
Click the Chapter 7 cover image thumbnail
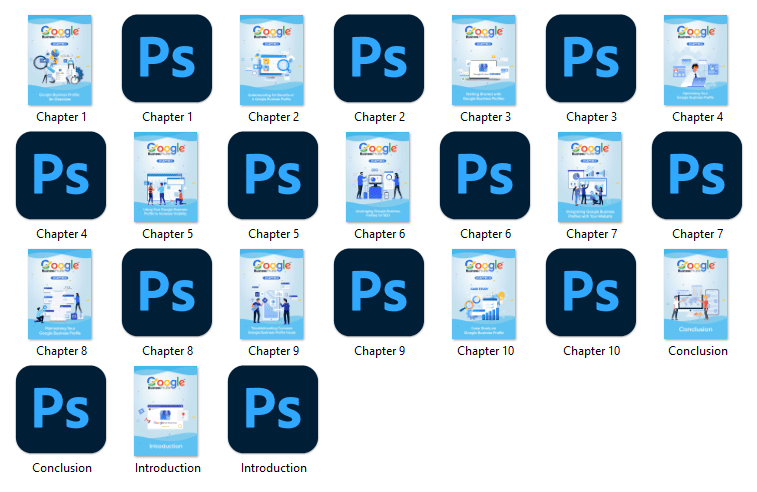589,177
